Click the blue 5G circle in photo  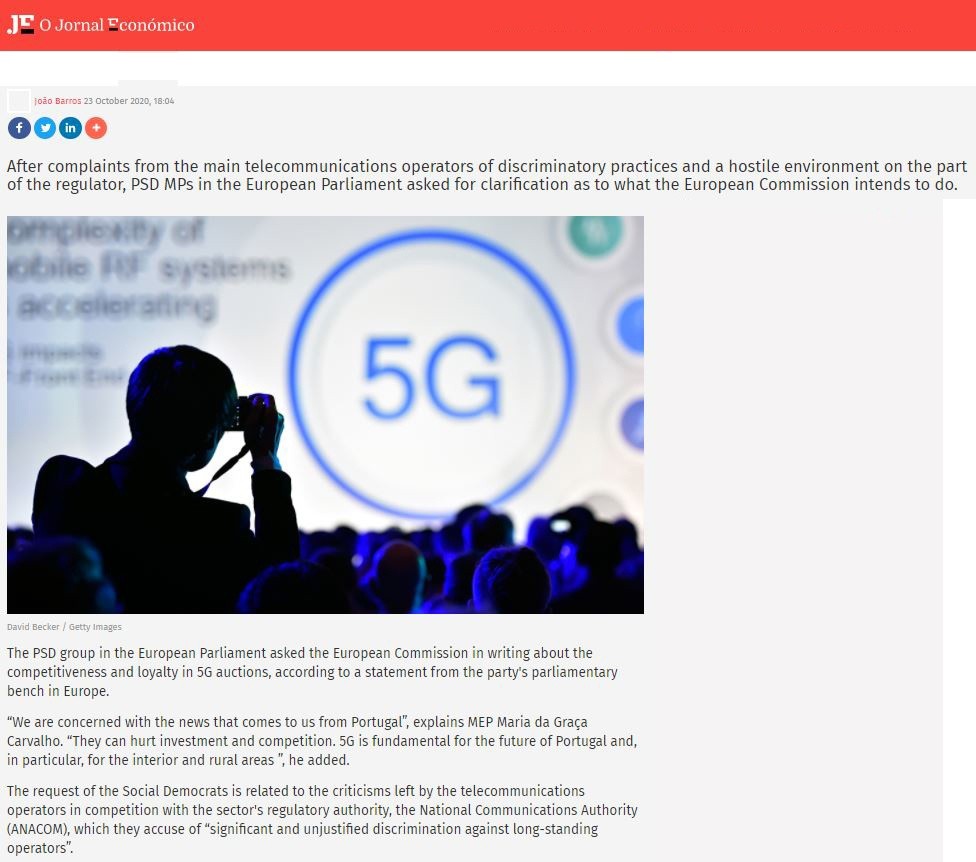pos(432,375)
